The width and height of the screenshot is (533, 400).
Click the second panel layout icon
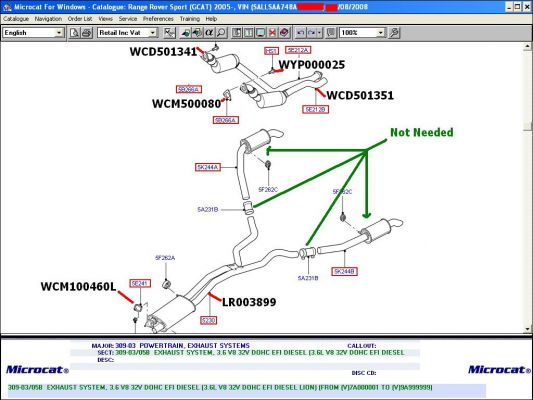tap(249, 33)
